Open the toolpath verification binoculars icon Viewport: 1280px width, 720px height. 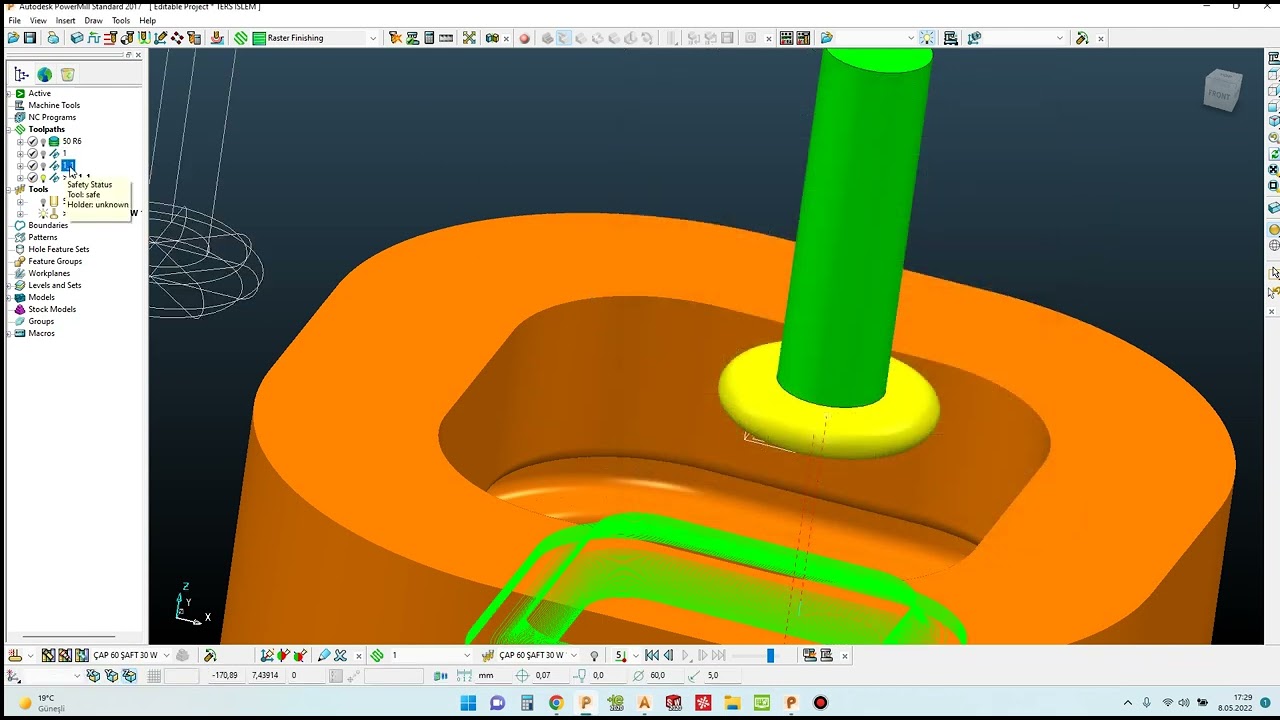(491, 38)
